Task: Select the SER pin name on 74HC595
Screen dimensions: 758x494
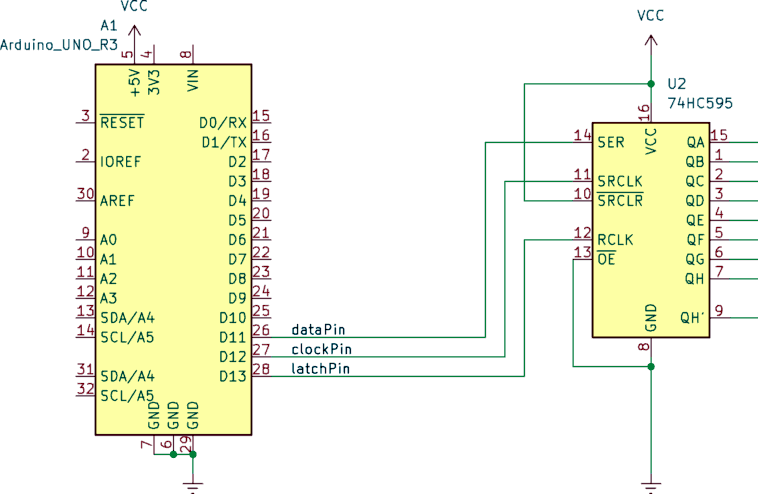Action: [x=611, y=142]
